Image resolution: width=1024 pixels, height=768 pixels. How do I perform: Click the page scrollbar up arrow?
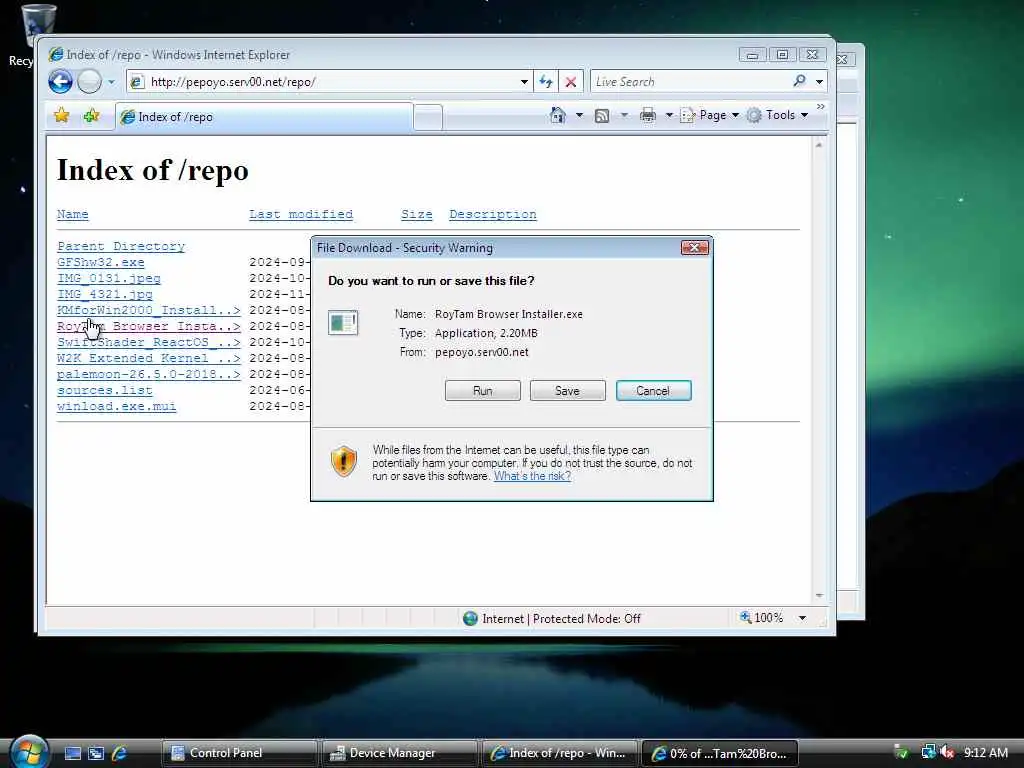(x=819, y=144)
